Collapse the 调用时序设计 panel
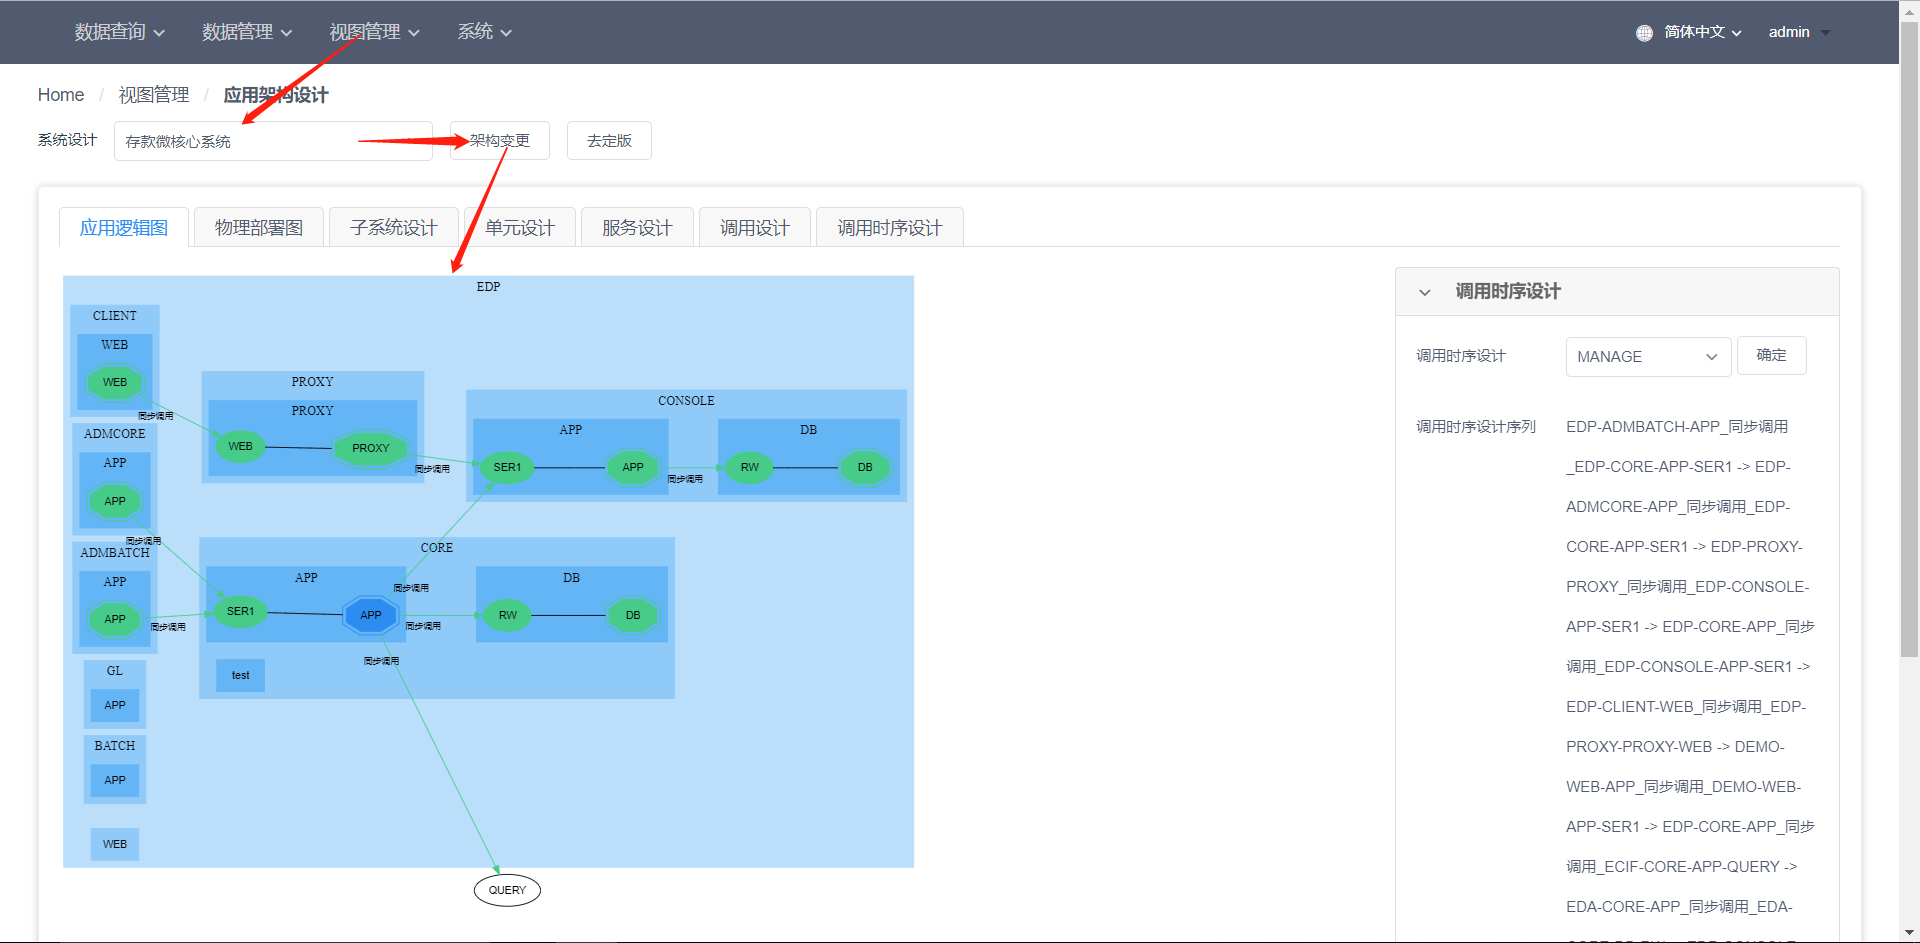Viewport: 1920px width, 943px height. [1425, 292]
